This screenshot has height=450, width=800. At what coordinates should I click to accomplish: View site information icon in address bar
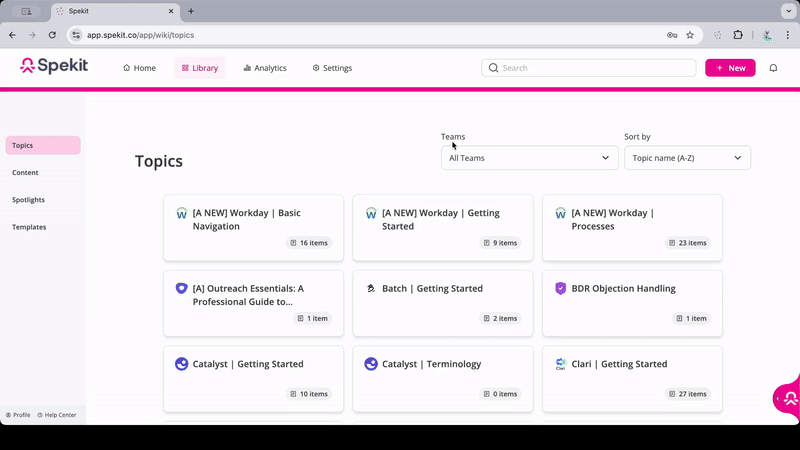click(76, 35)
